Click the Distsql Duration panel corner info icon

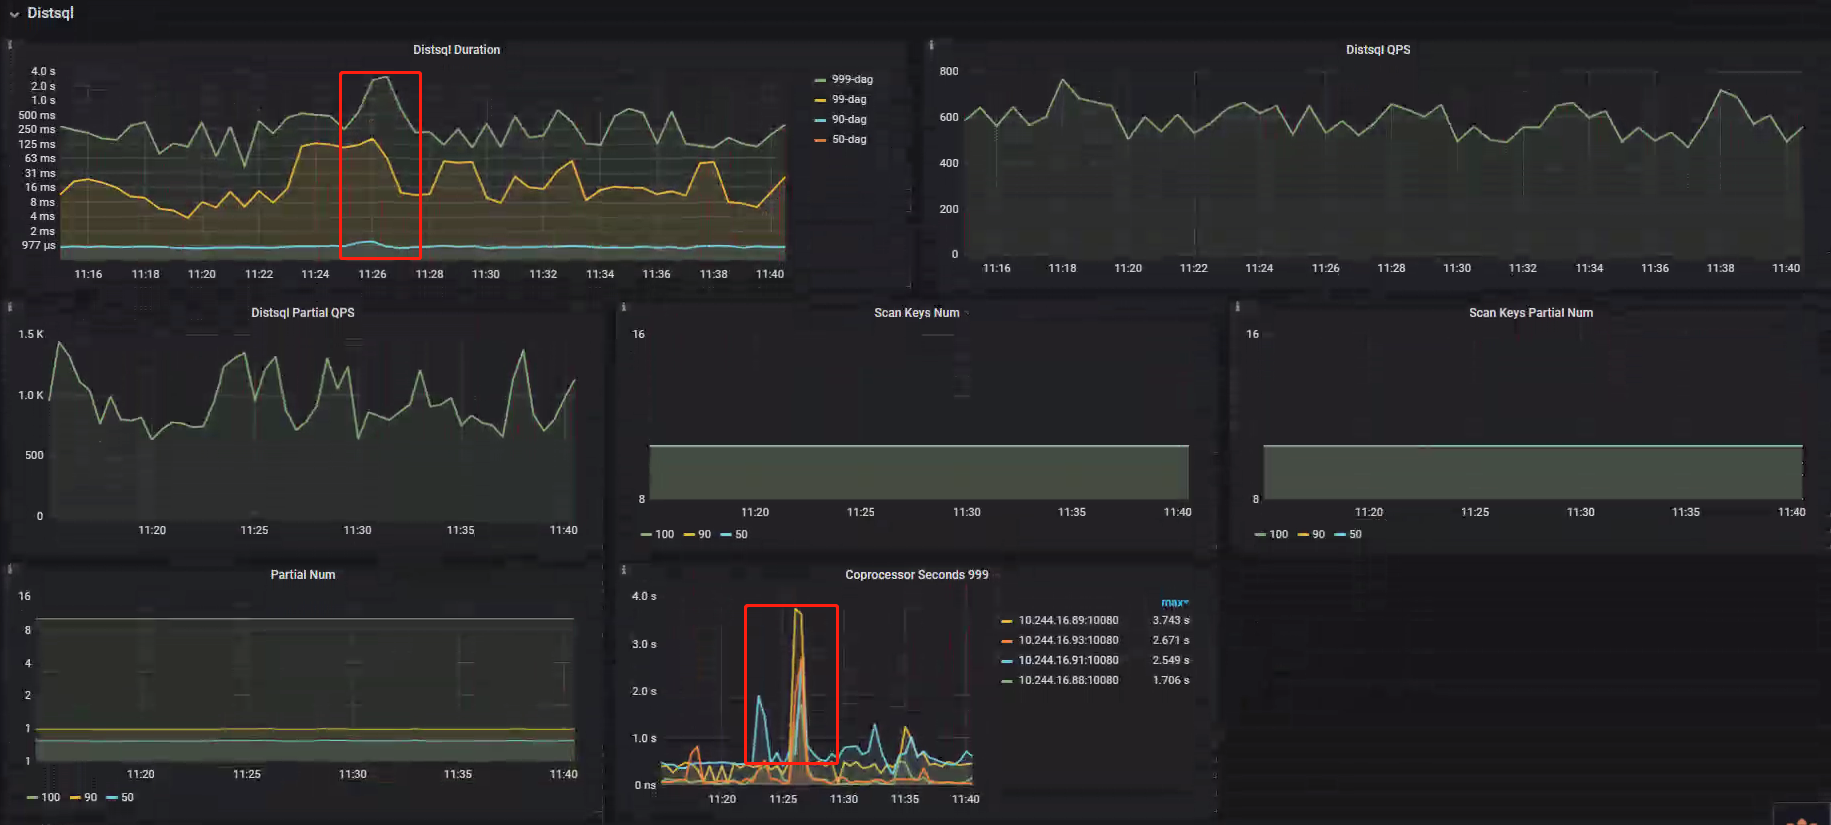pyautogui.click(x=10, y=45)
